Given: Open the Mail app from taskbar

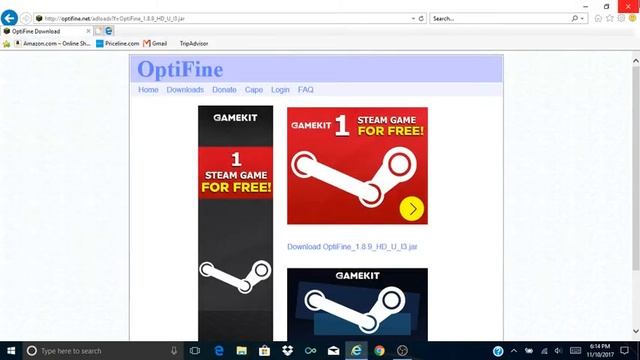Looking at the screenshot, I should click(x=333, y=351).
